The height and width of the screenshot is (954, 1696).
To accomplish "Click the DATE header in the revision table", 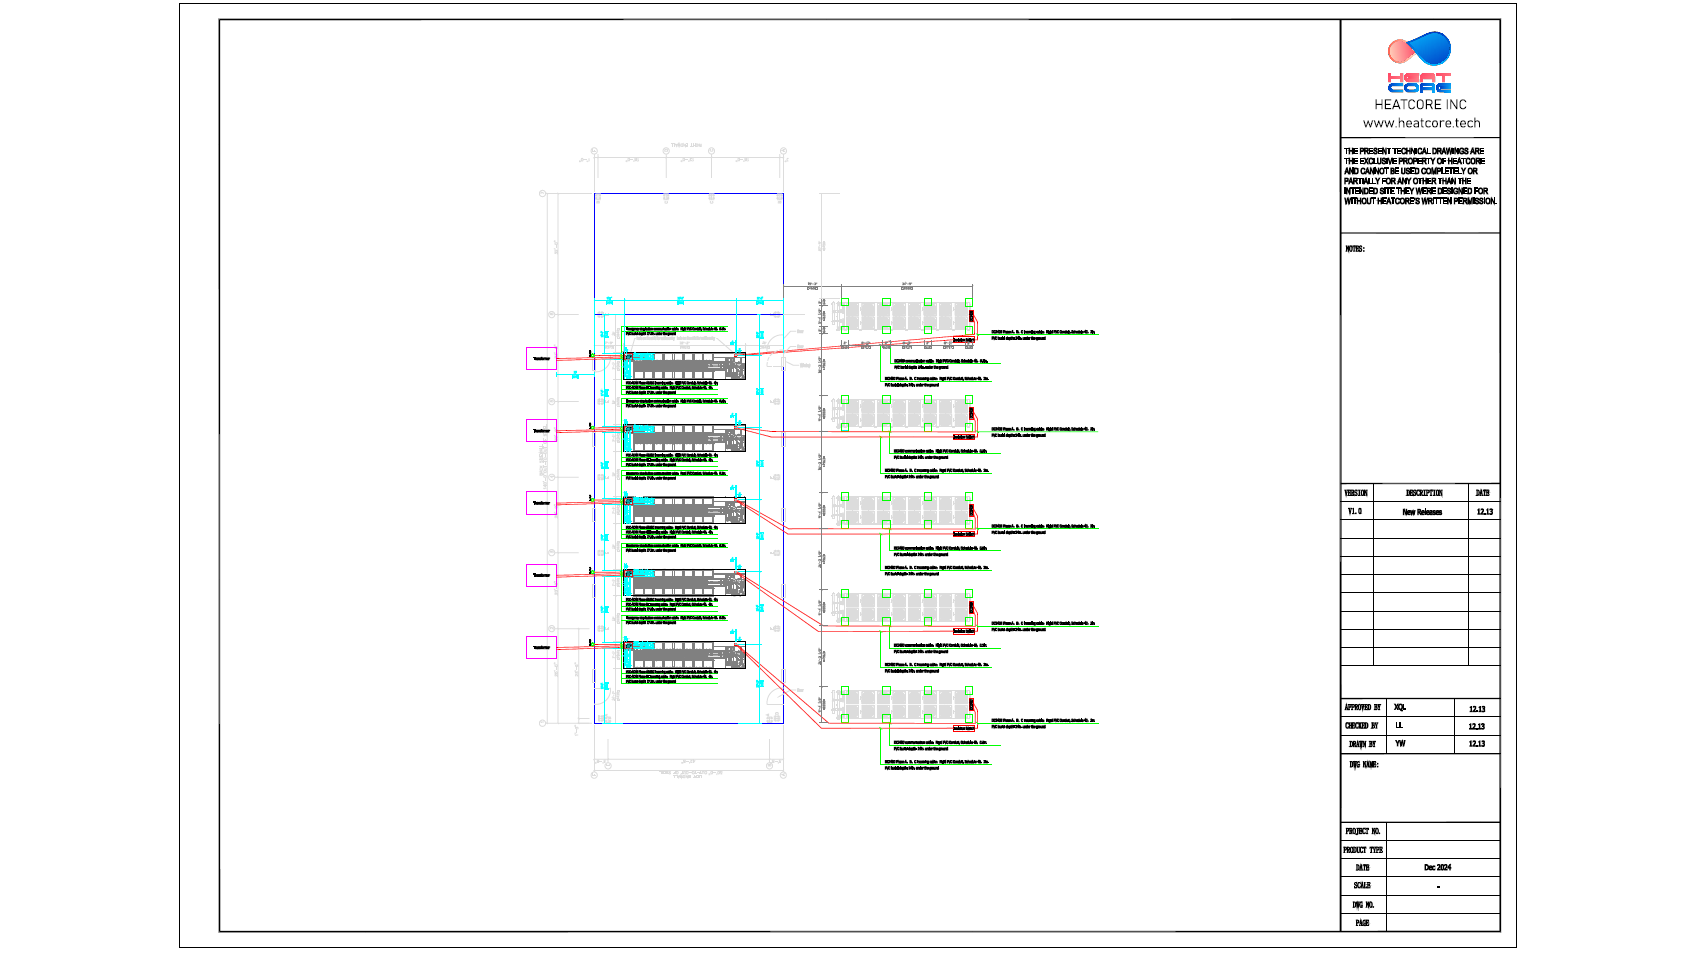I will coord(1483,493).
